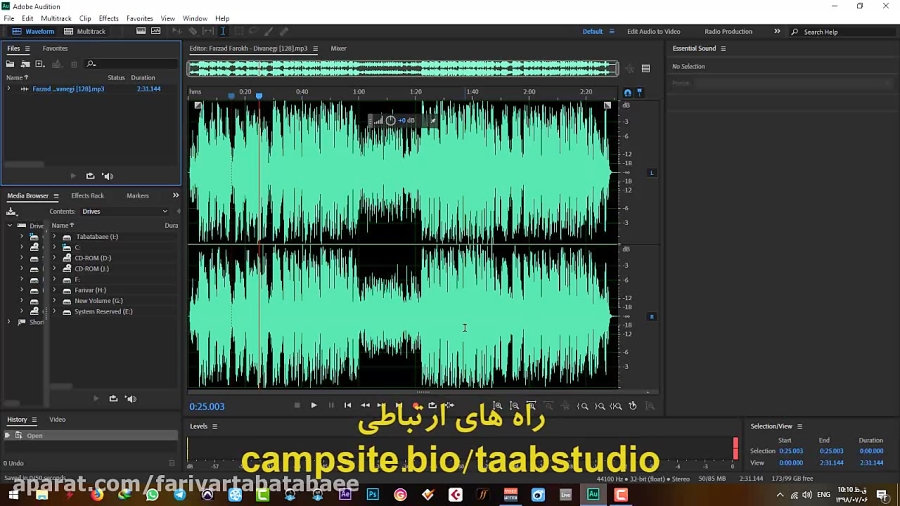Open the Essential Sound panel menu
Image resolution: width=900 pixels, height=506 pixels.
click(x=723, y=49)
